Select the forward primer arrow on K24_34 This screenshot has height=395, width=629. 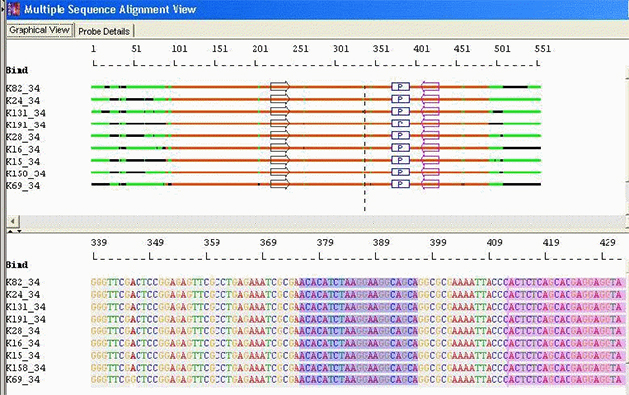[x=280, y=99]
